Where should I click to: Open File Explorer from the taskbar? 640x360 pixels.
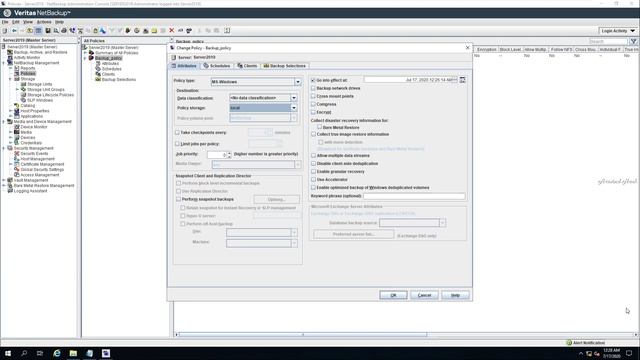click(x=73, y=353)
